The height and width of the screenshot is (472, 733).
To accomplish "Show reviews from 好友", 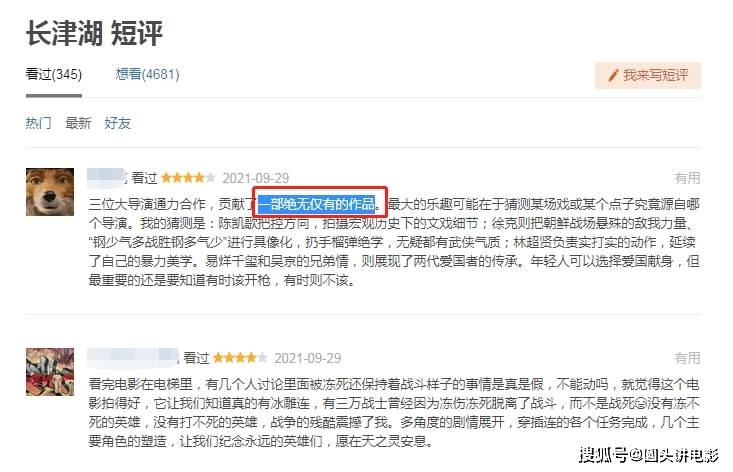I will pyautogui.click(x=117, y=123).
